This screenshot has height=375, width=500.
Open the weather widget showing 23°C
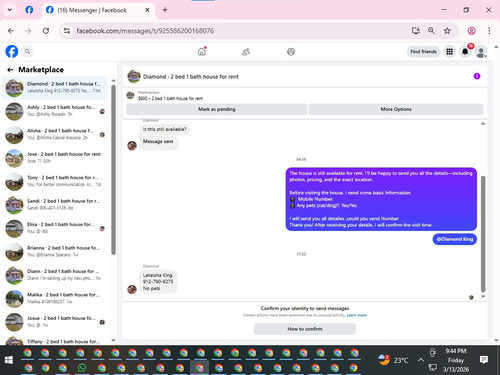pos(393,360)
